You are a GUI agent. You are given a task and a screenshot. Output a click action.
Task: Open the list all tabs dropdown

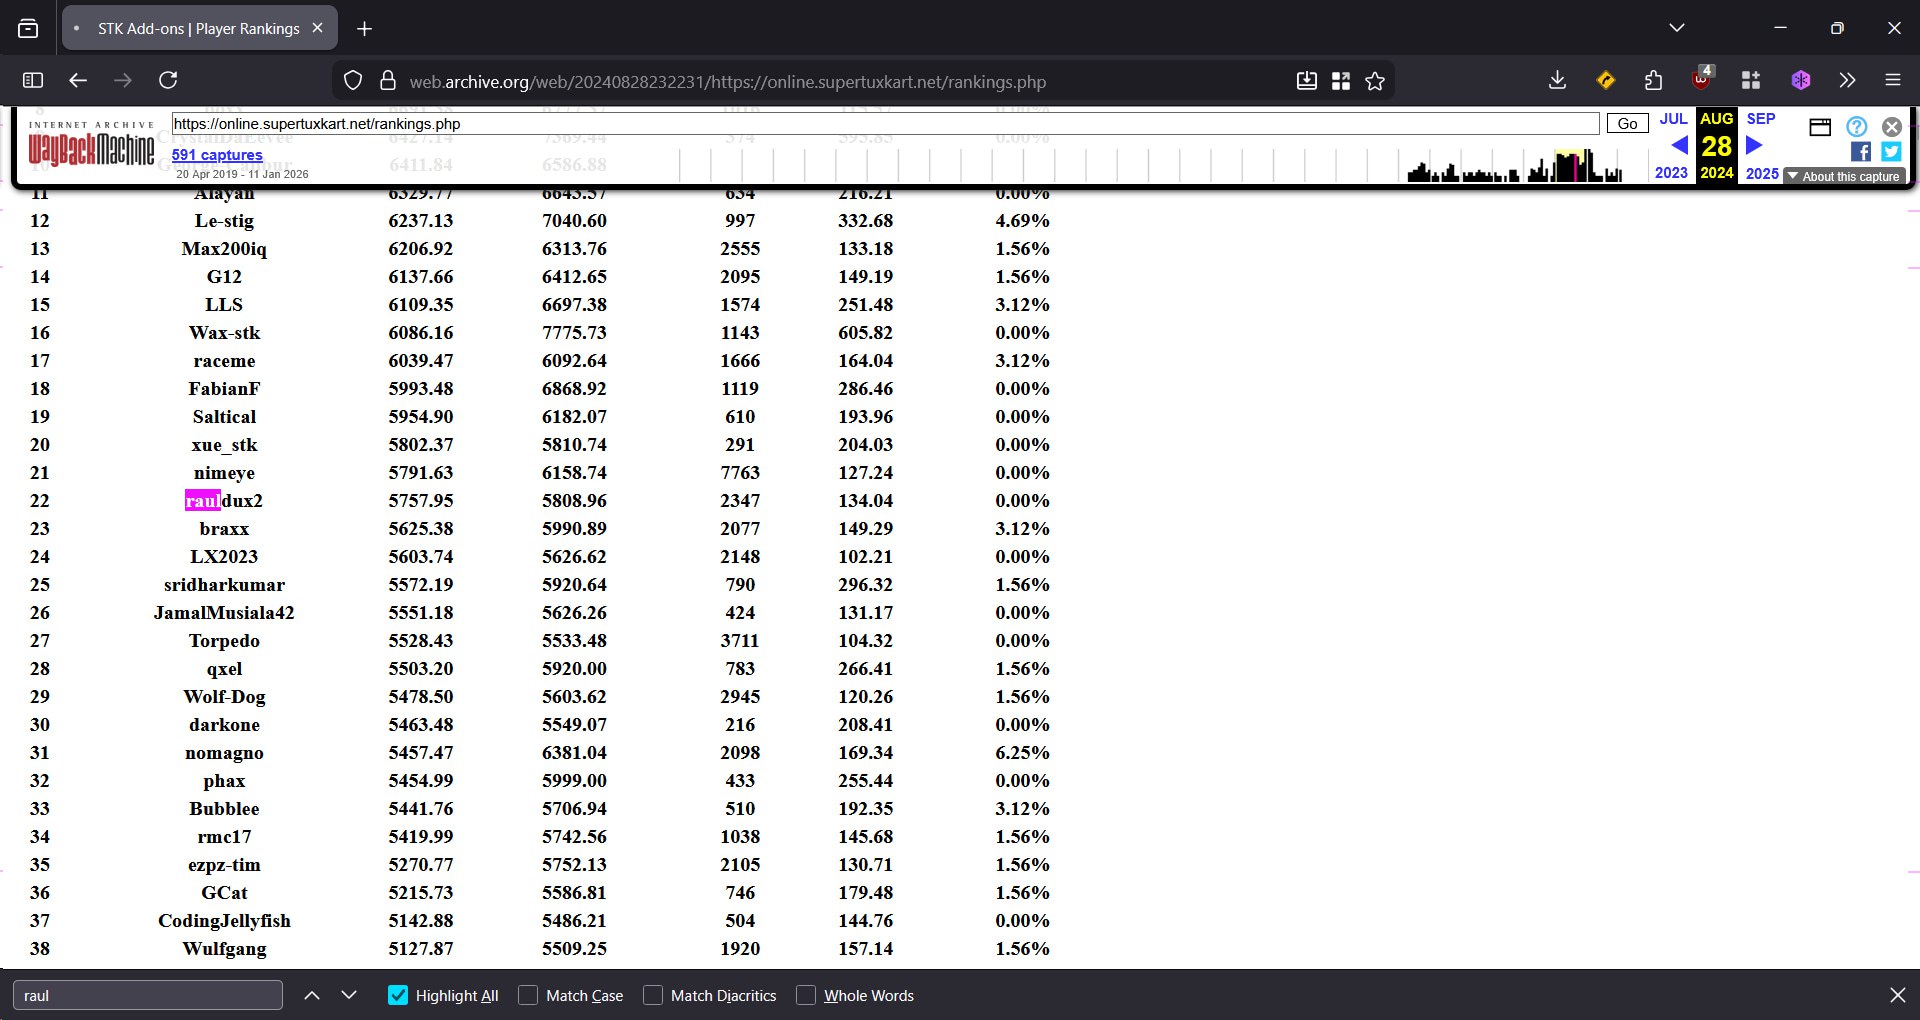click(1677, 28)
